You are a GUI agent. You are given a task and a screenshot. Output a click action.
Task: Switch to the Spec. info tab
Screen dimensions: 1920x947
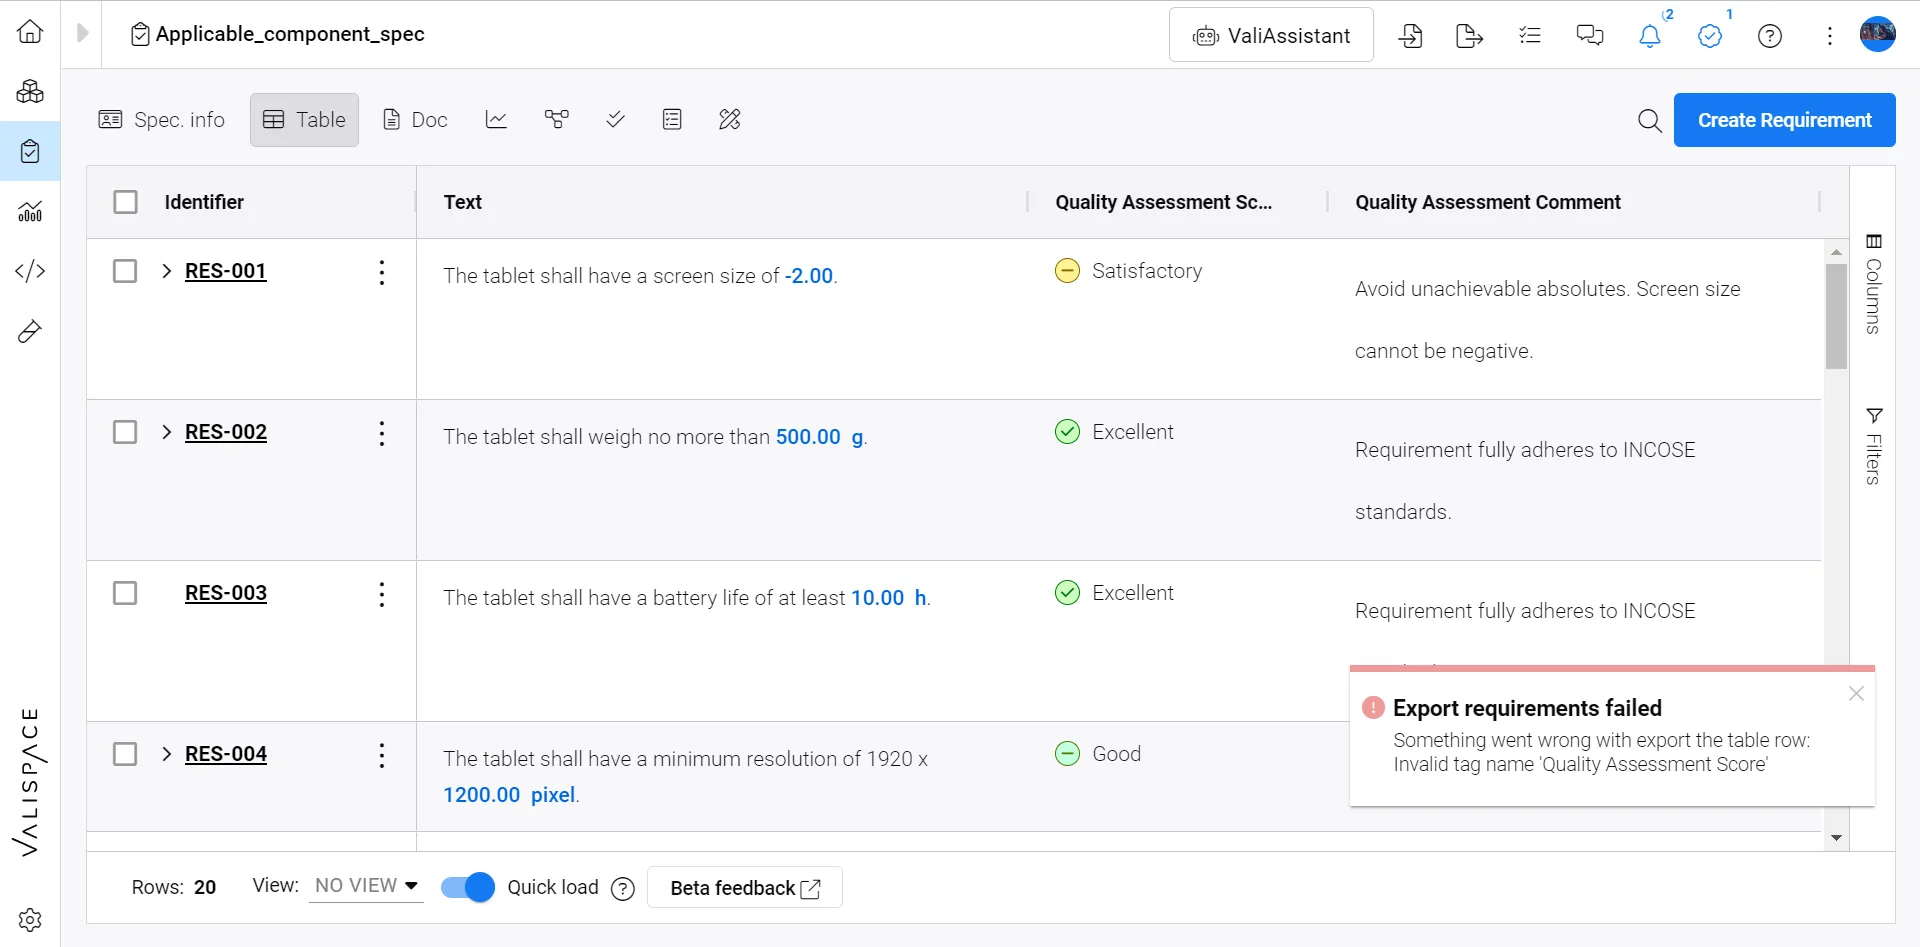162,120
